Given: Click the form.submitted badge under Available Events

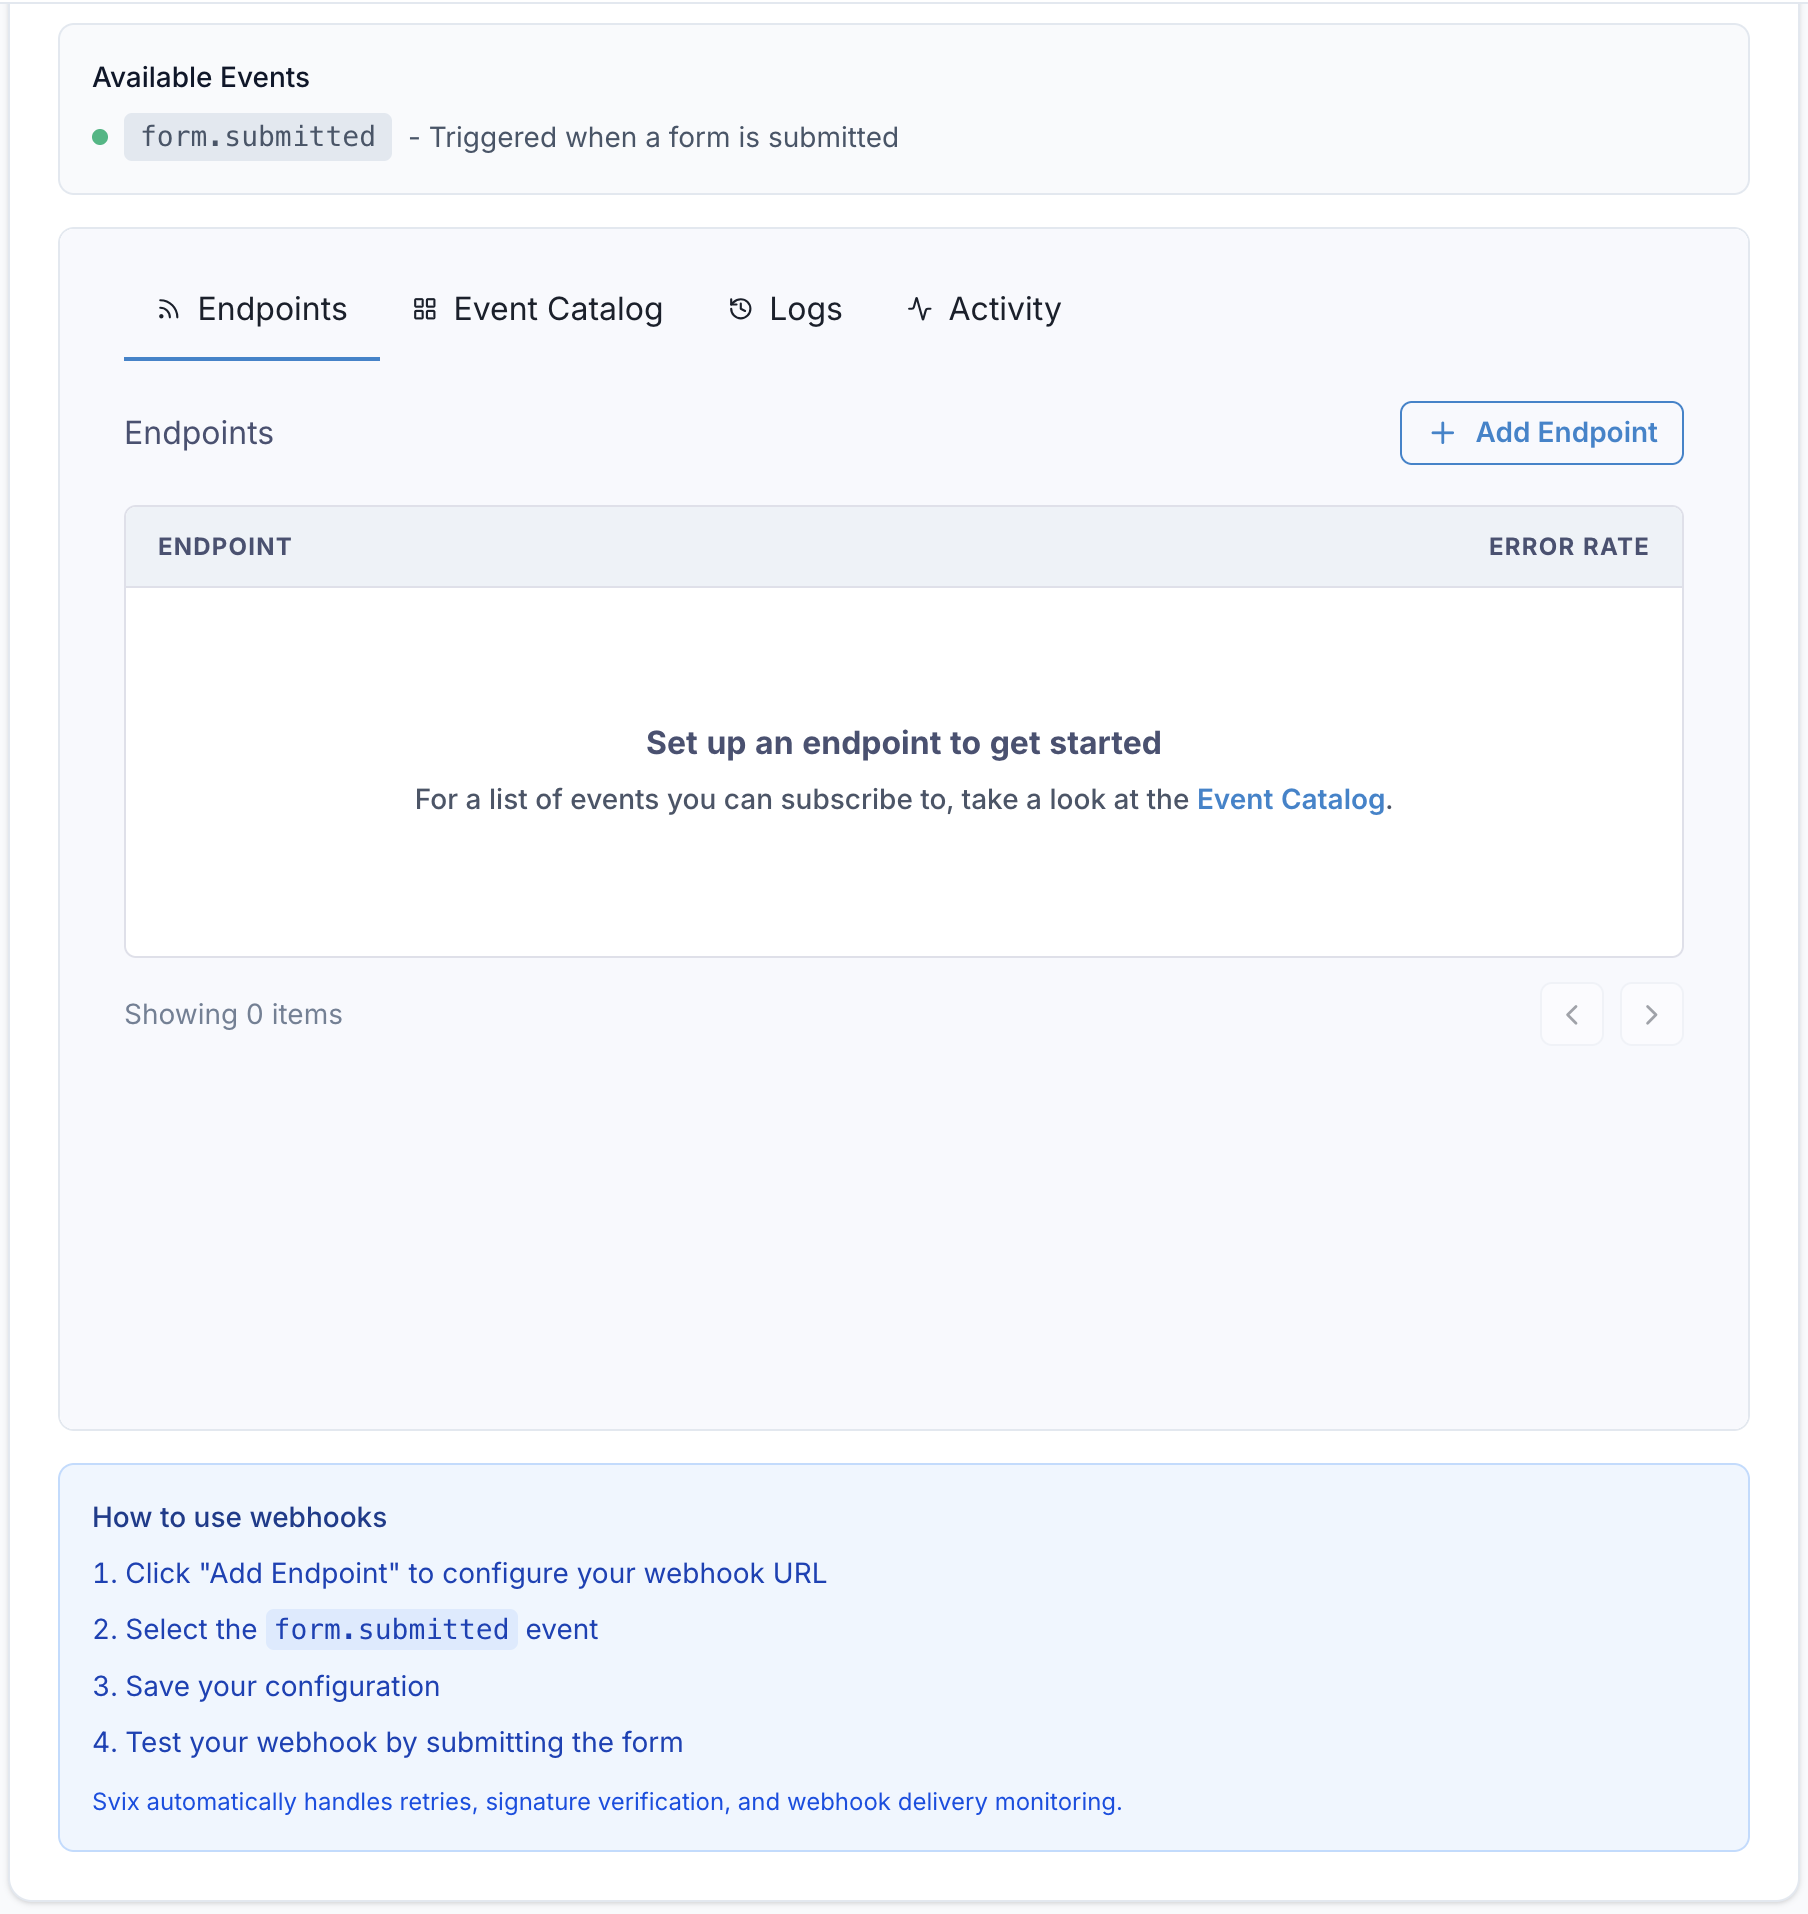Looking at the screenshot, I should tap(257, 136).
